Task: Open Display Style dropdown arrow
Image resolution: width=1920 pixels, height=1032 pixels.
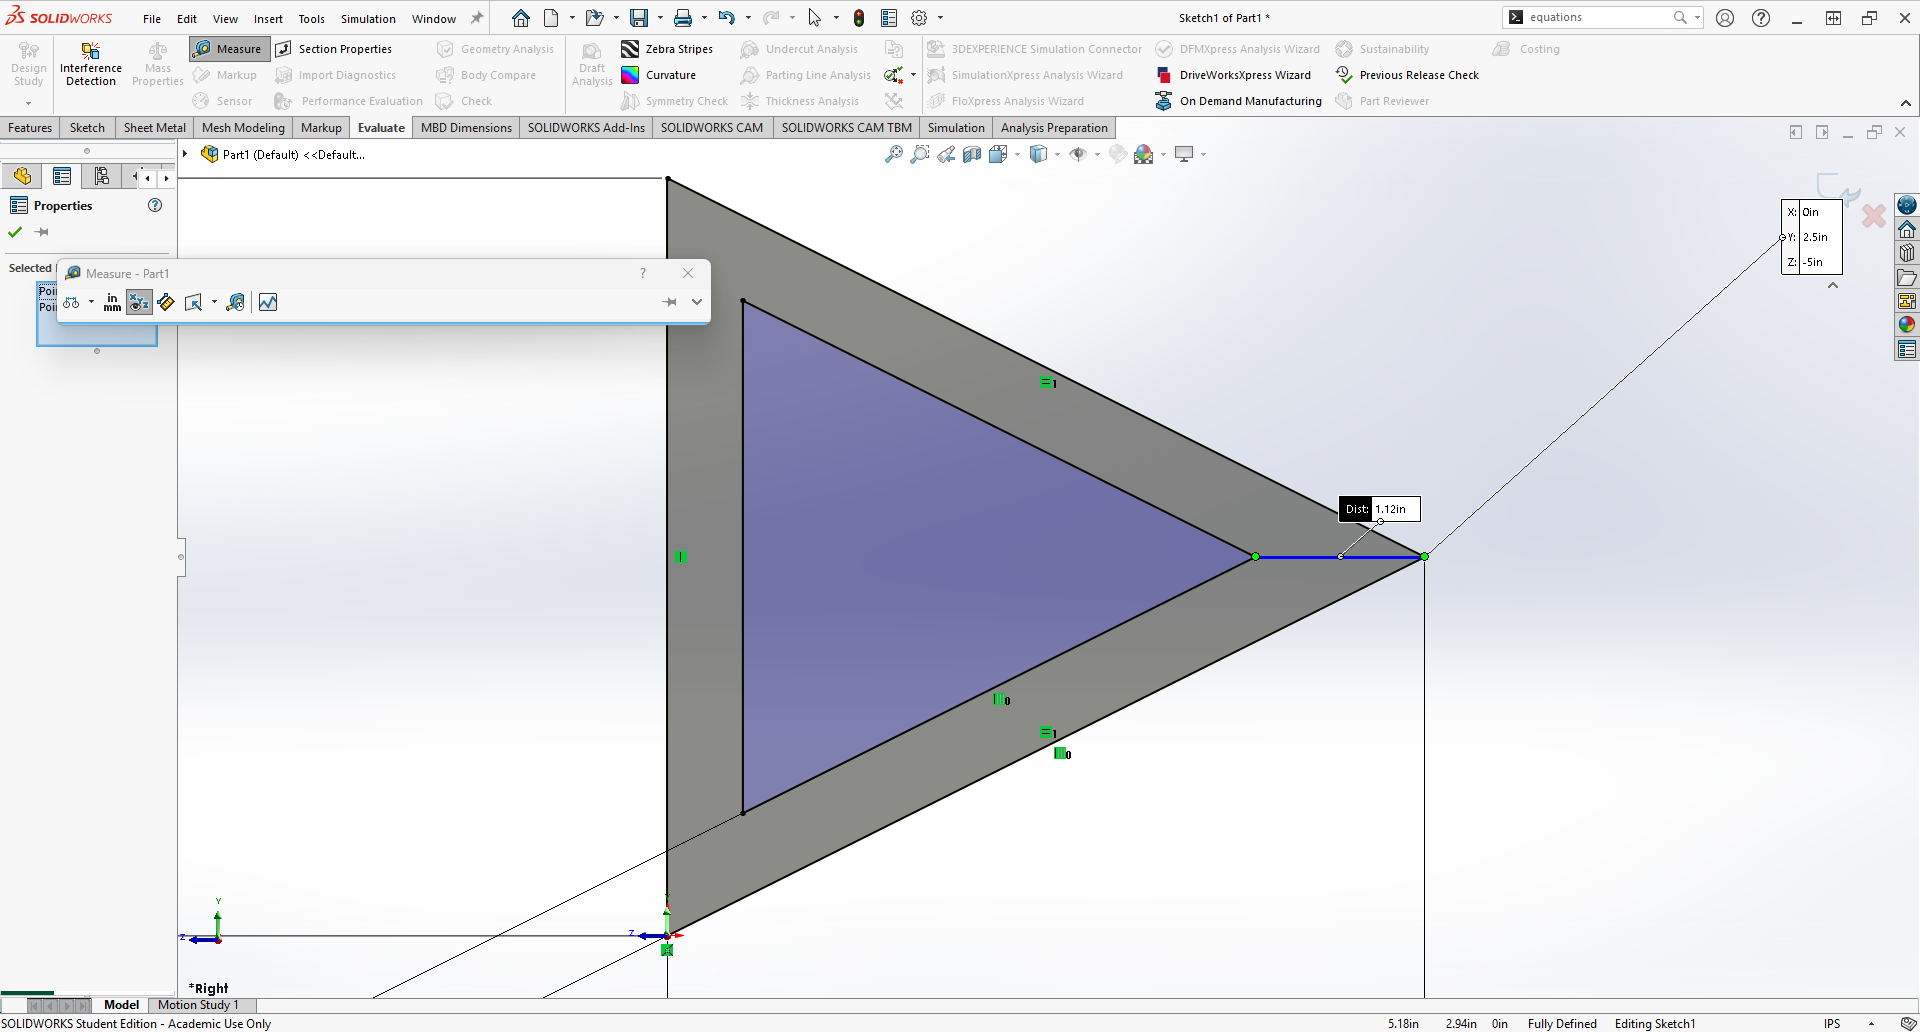Action: [1057, 154]
